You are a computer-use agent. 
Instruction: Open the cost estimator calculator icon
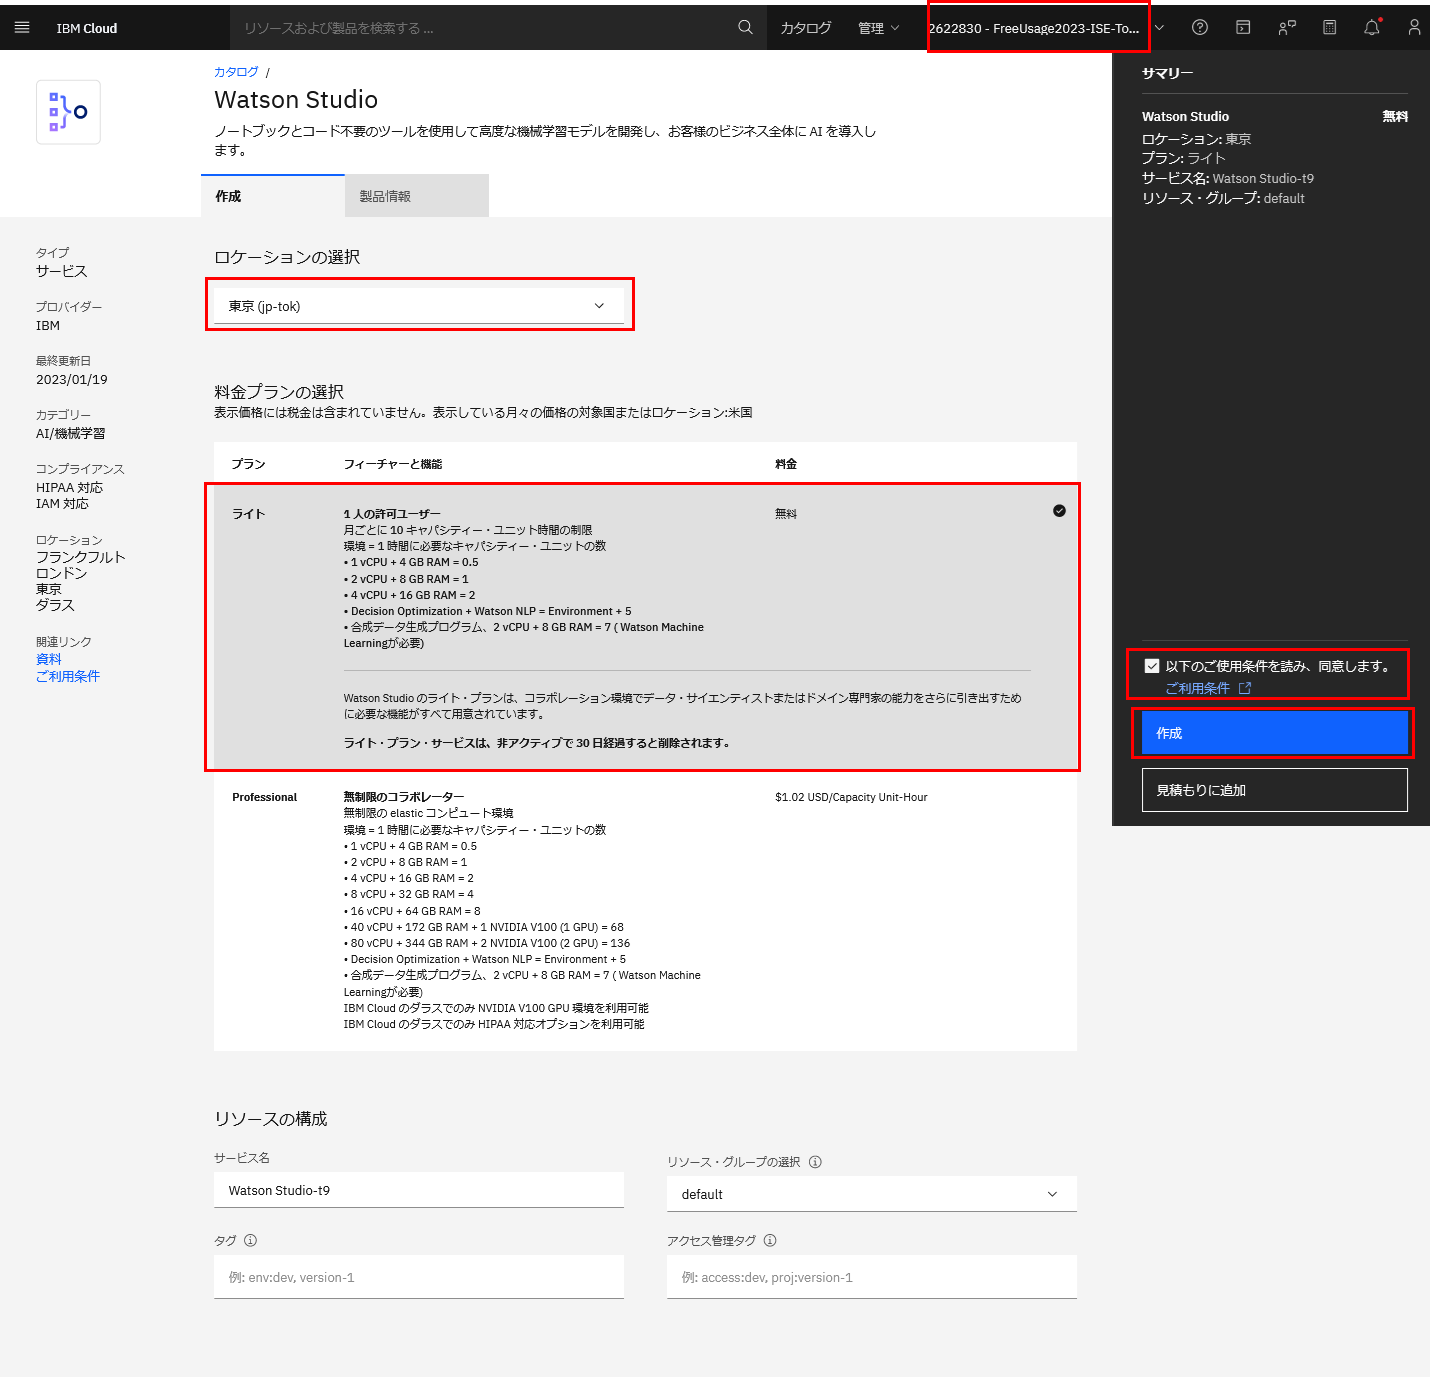click(1329, 27)
